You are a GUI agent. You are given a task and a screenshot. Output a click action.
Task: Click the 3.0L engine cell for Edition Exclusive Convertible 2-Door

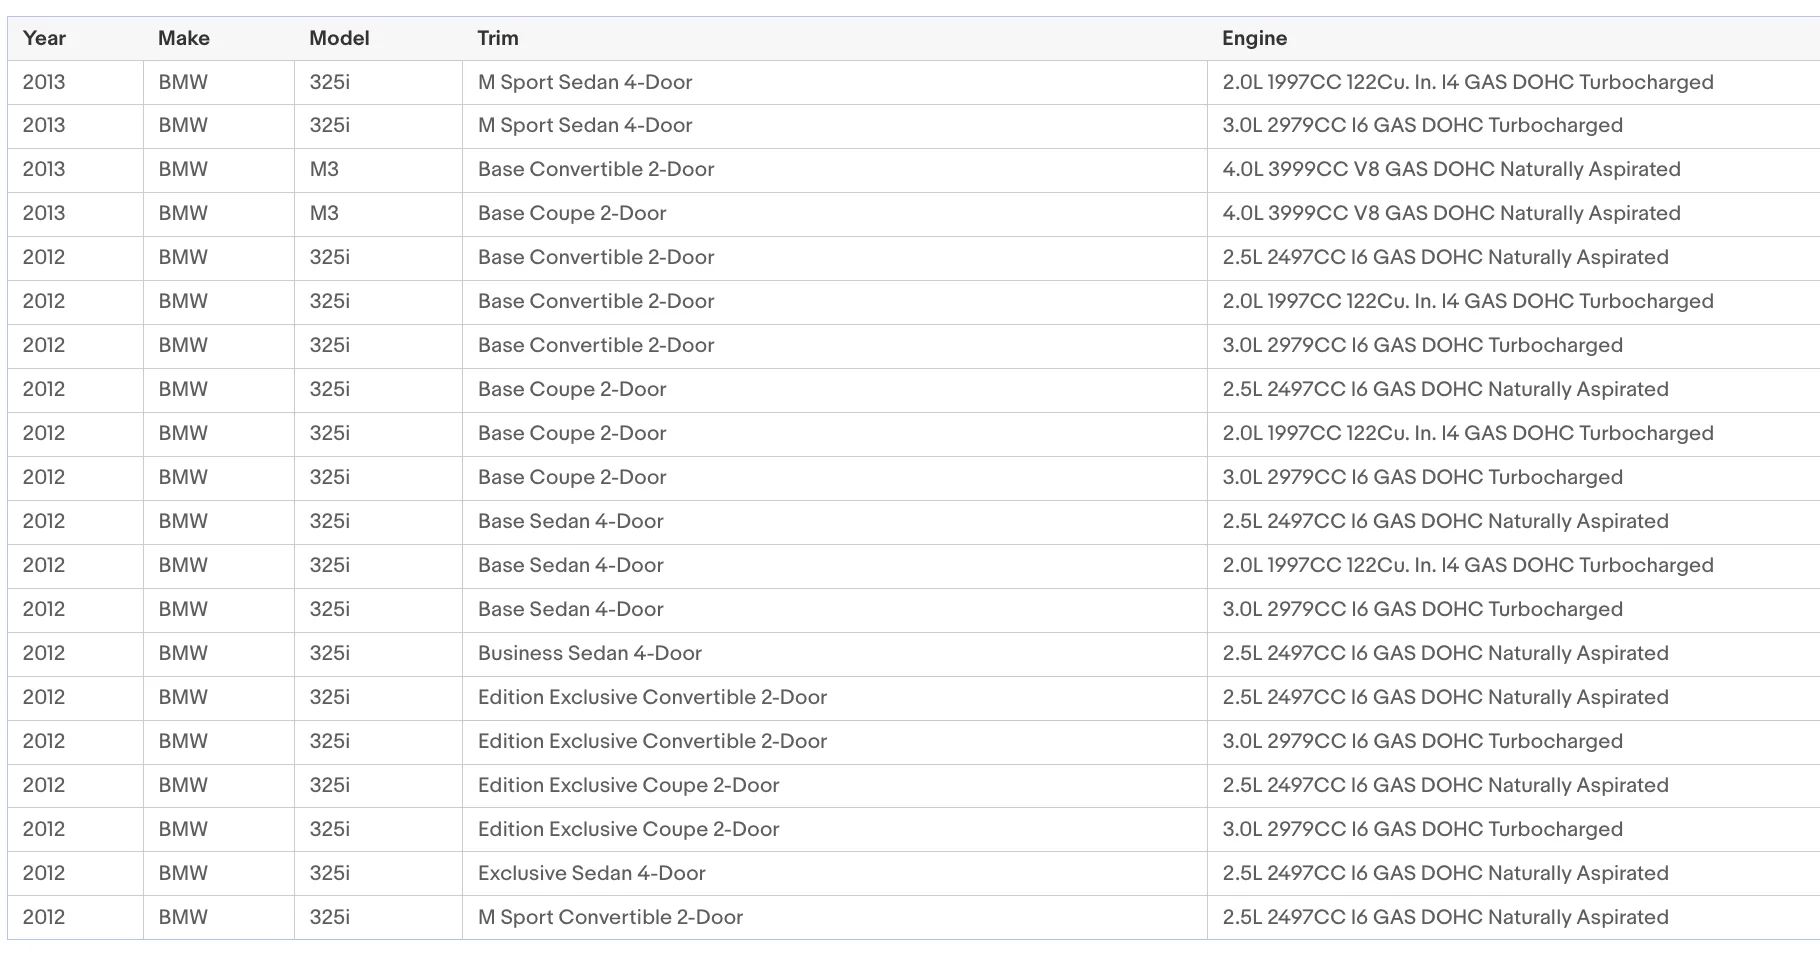[1514, 742]
